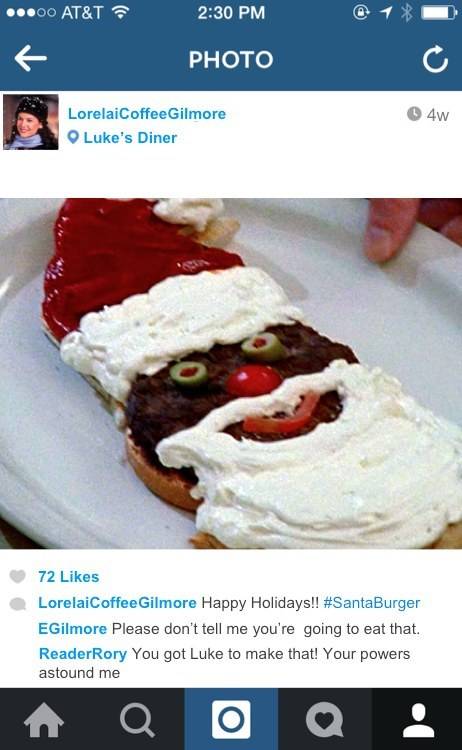Viewport: 462px width, 750px height.
Task: Open the Home tab icon
Action: (44, 719)
